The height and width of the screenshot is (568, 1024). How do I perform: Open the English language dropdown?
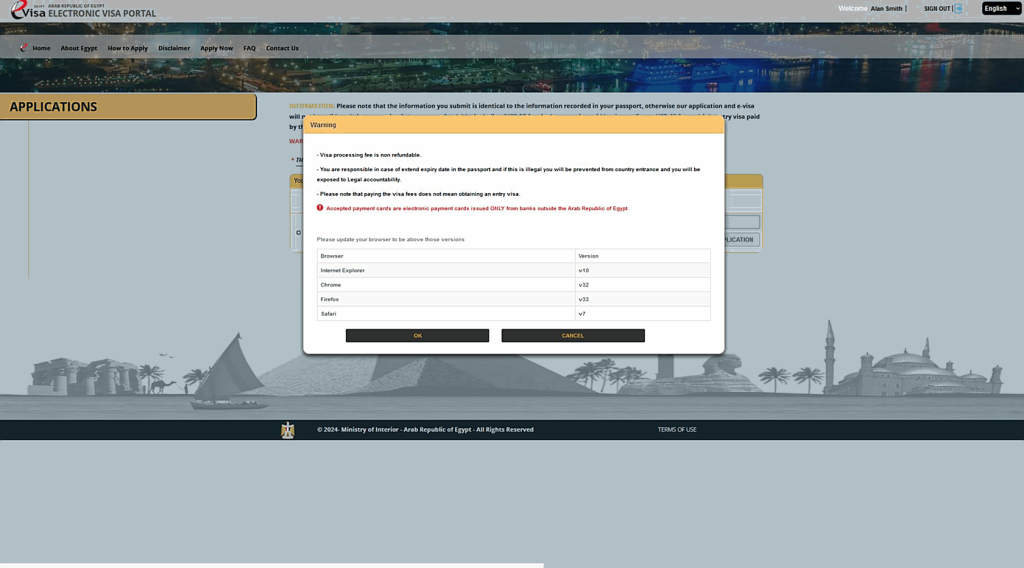coord(1001,8)
